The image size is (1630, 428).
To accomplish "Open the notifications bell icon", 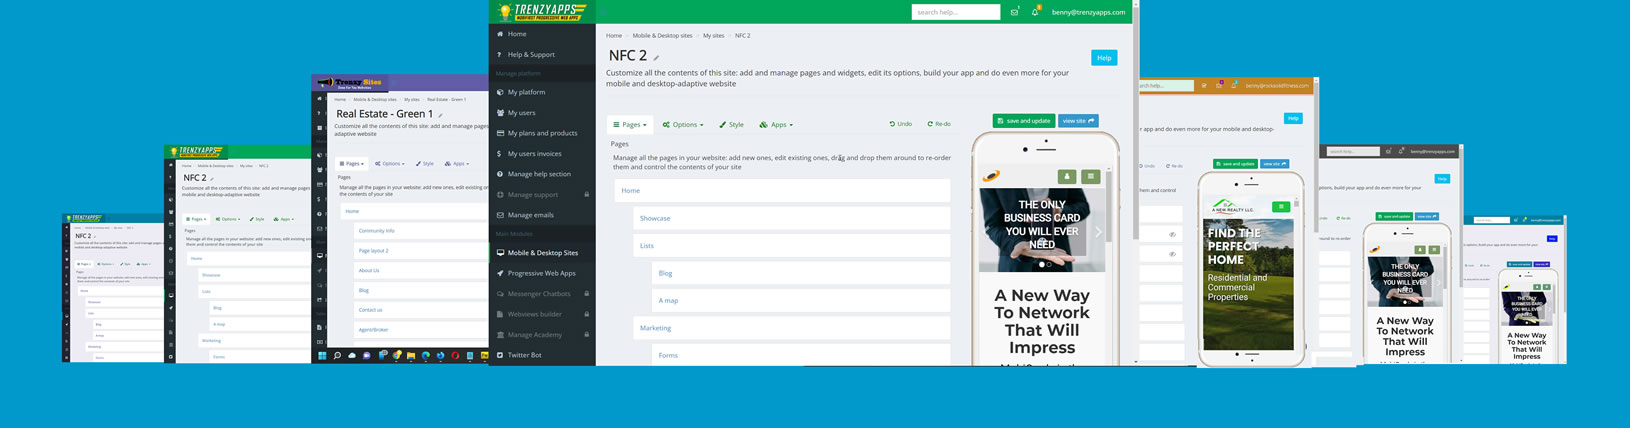I will coord(1035,12).
